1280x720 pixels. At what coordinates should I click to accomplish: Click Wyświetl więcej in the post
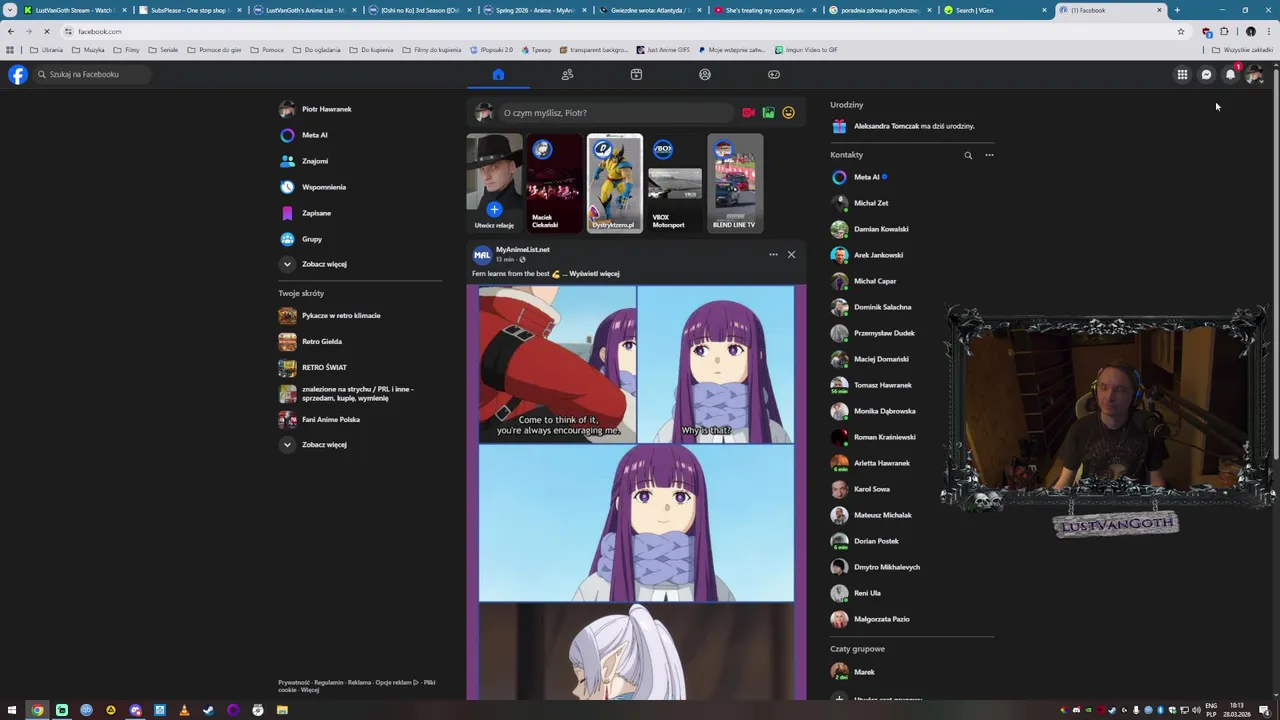coord(594,273)
